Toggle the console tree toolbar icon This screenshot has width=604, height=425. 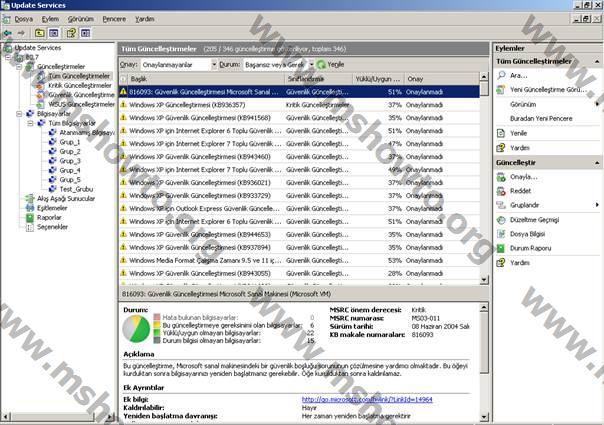(x=54, y=33)
